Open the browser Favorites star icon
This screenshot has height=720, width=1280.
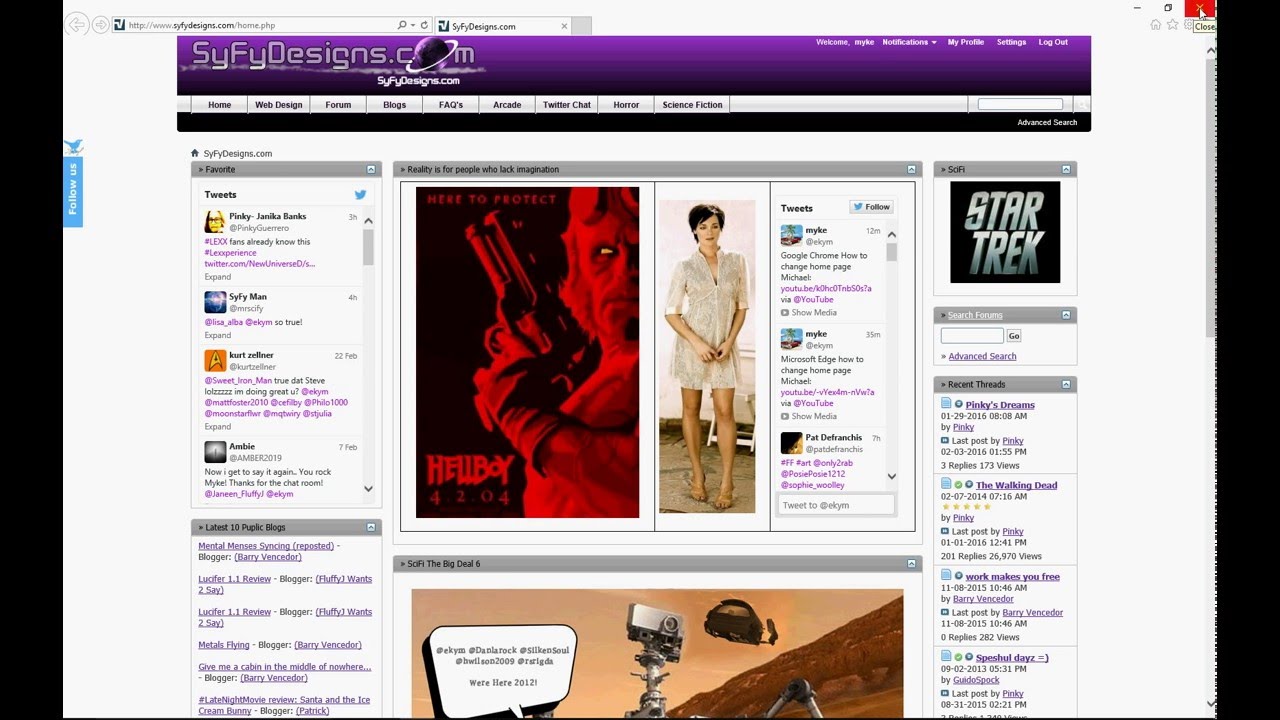1172,25
